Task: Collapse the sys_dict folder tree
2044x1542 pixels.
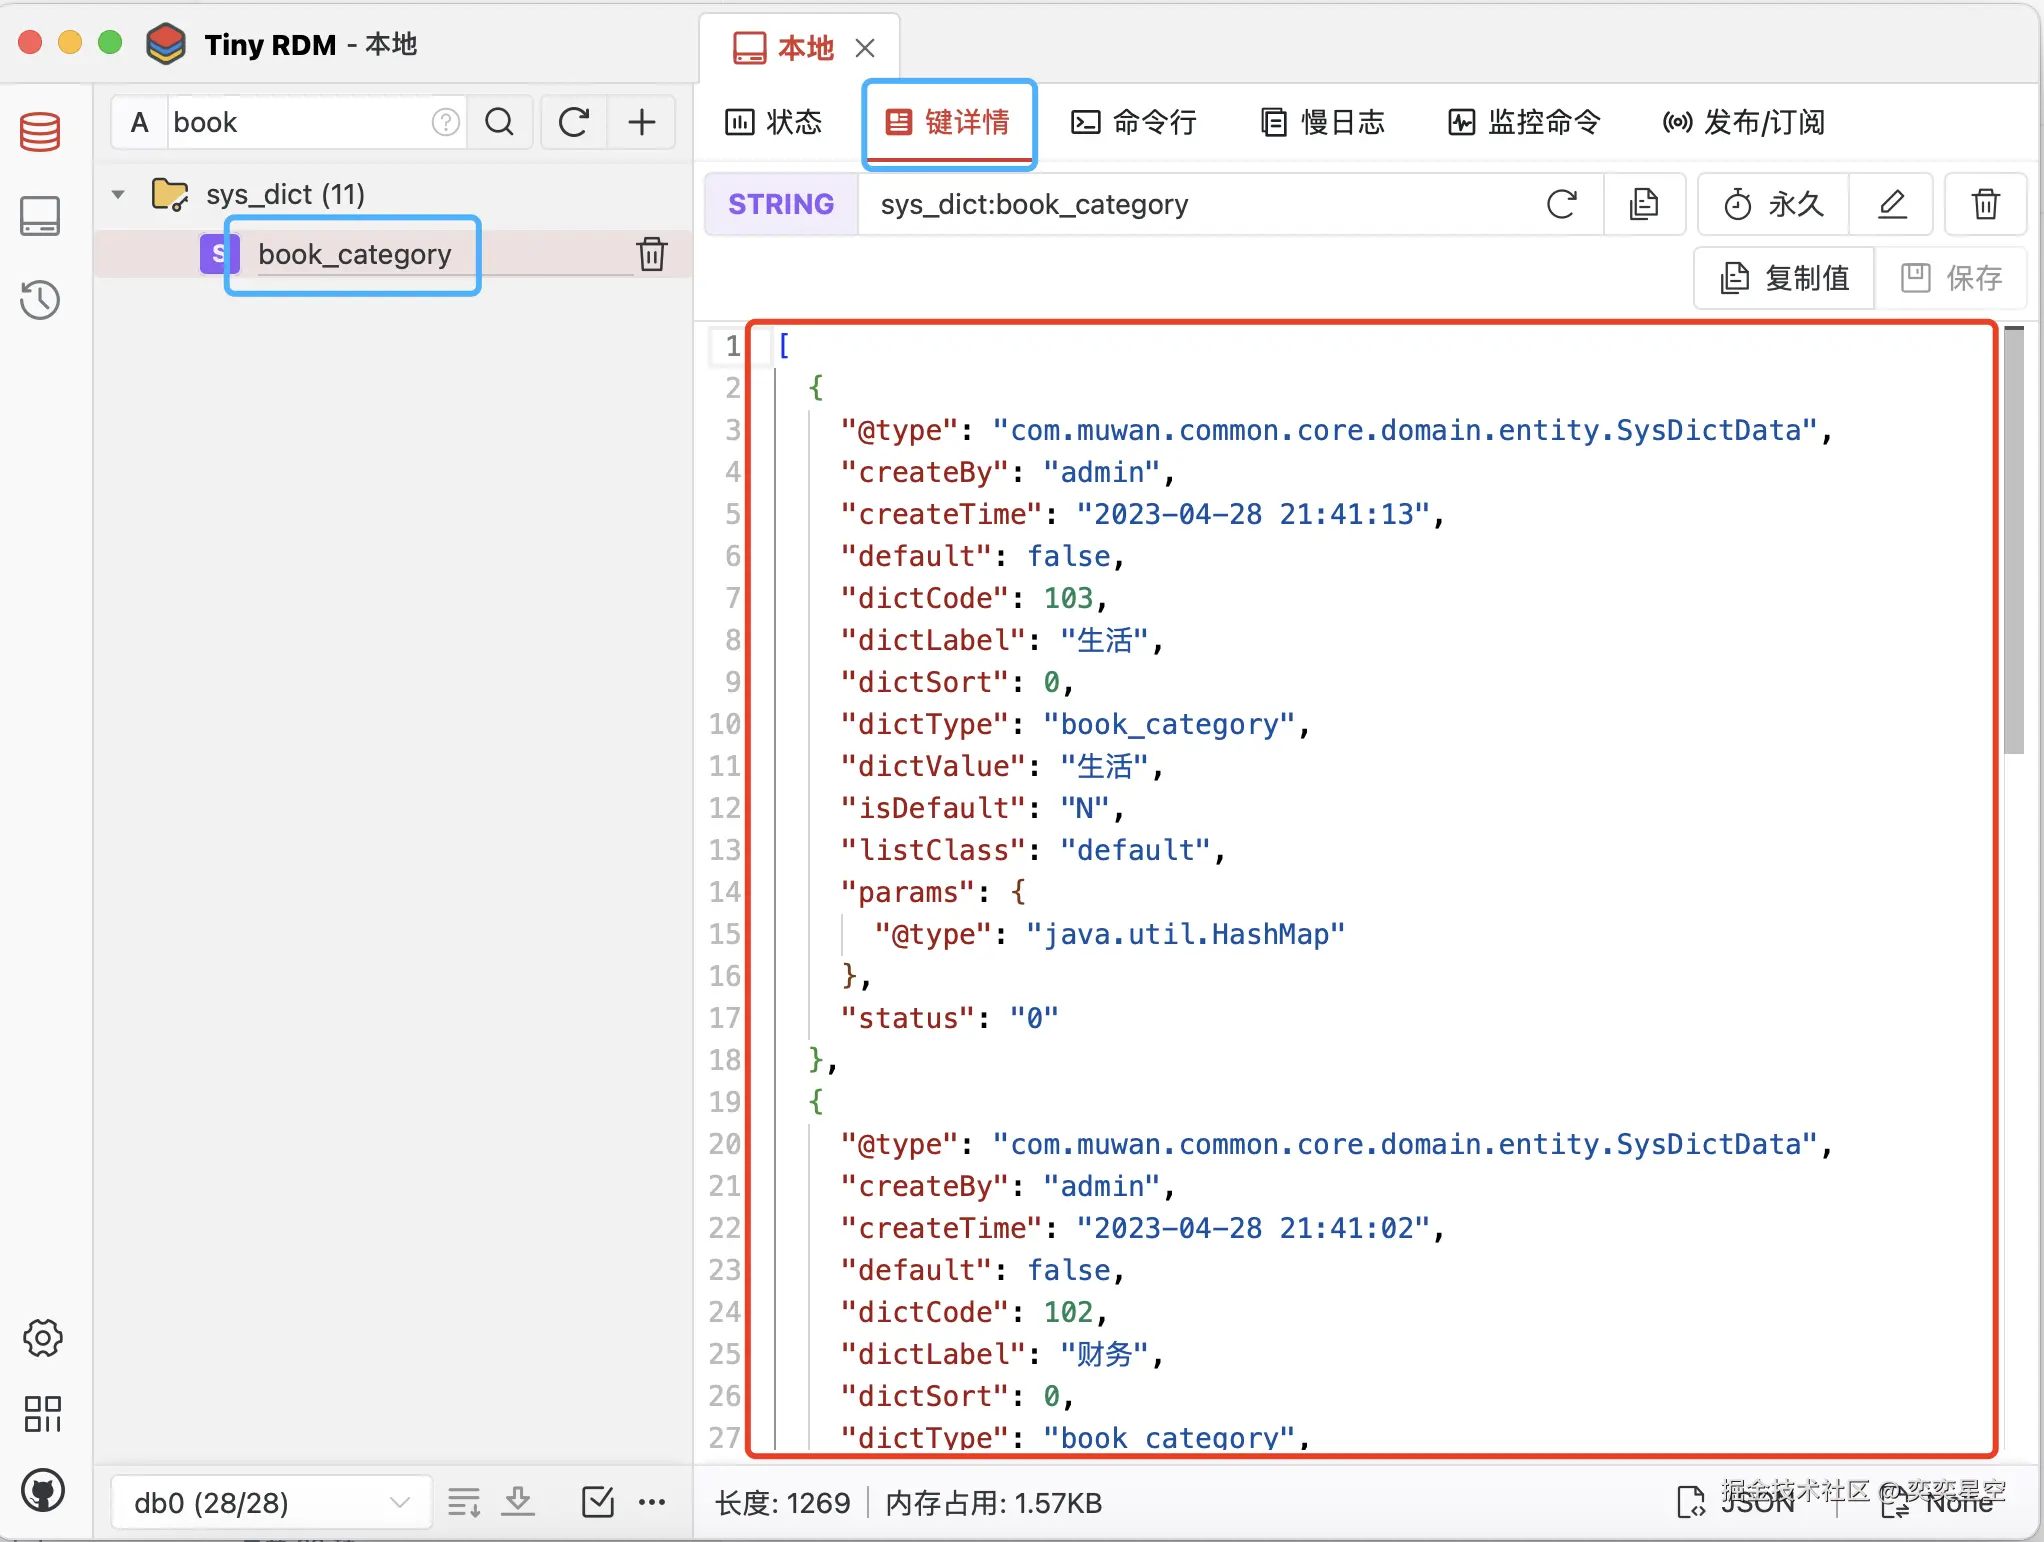Action: pos(118,194)
